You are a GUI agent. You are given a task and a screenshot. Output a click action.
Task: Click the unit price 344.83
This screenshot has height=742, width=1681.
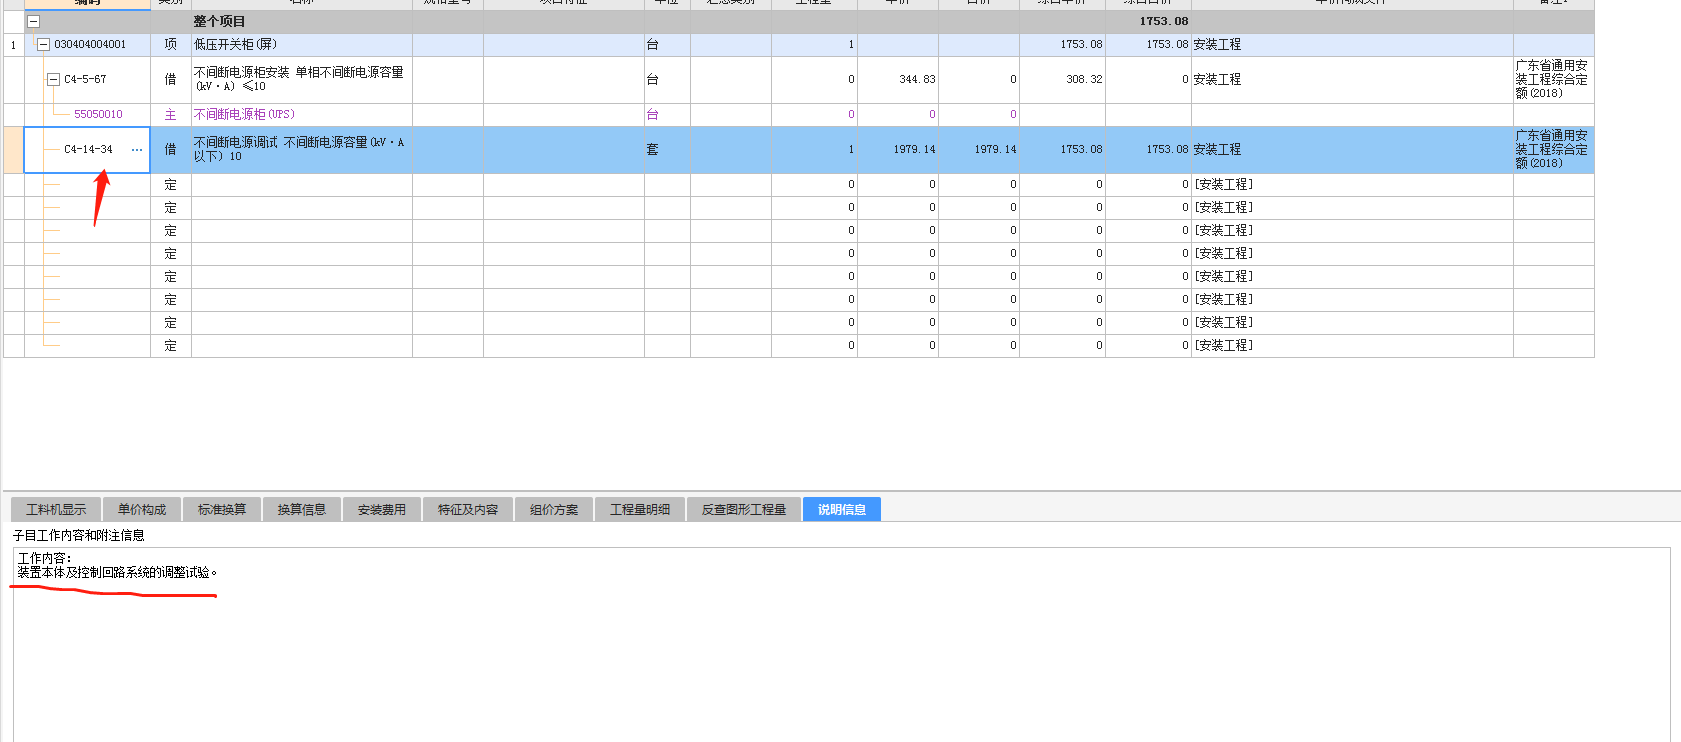click(x=917, y=79)
